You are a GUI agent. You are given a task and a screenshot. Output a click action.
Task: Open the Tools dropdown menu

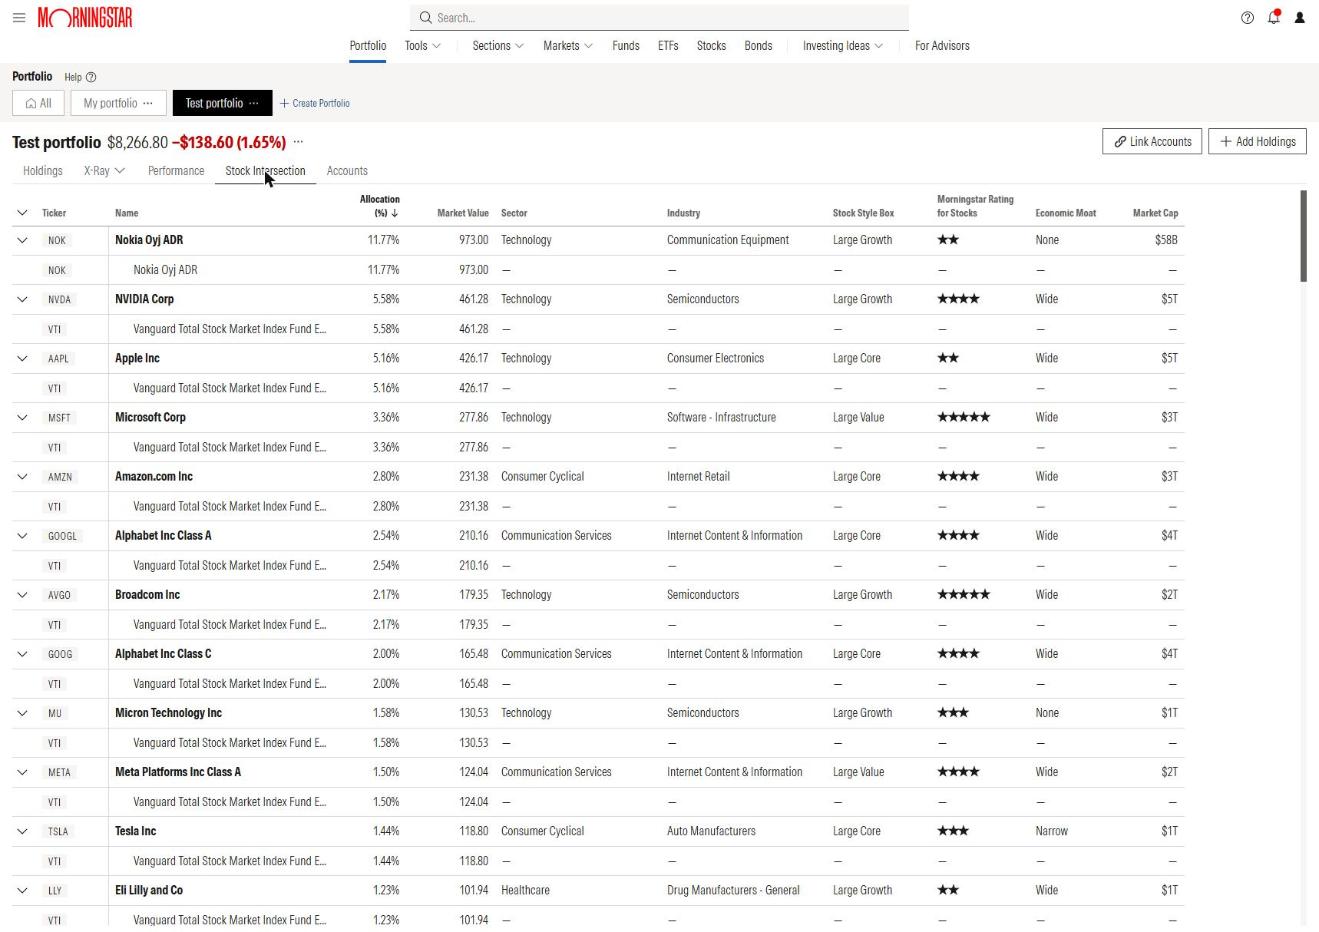coord(423,46)
